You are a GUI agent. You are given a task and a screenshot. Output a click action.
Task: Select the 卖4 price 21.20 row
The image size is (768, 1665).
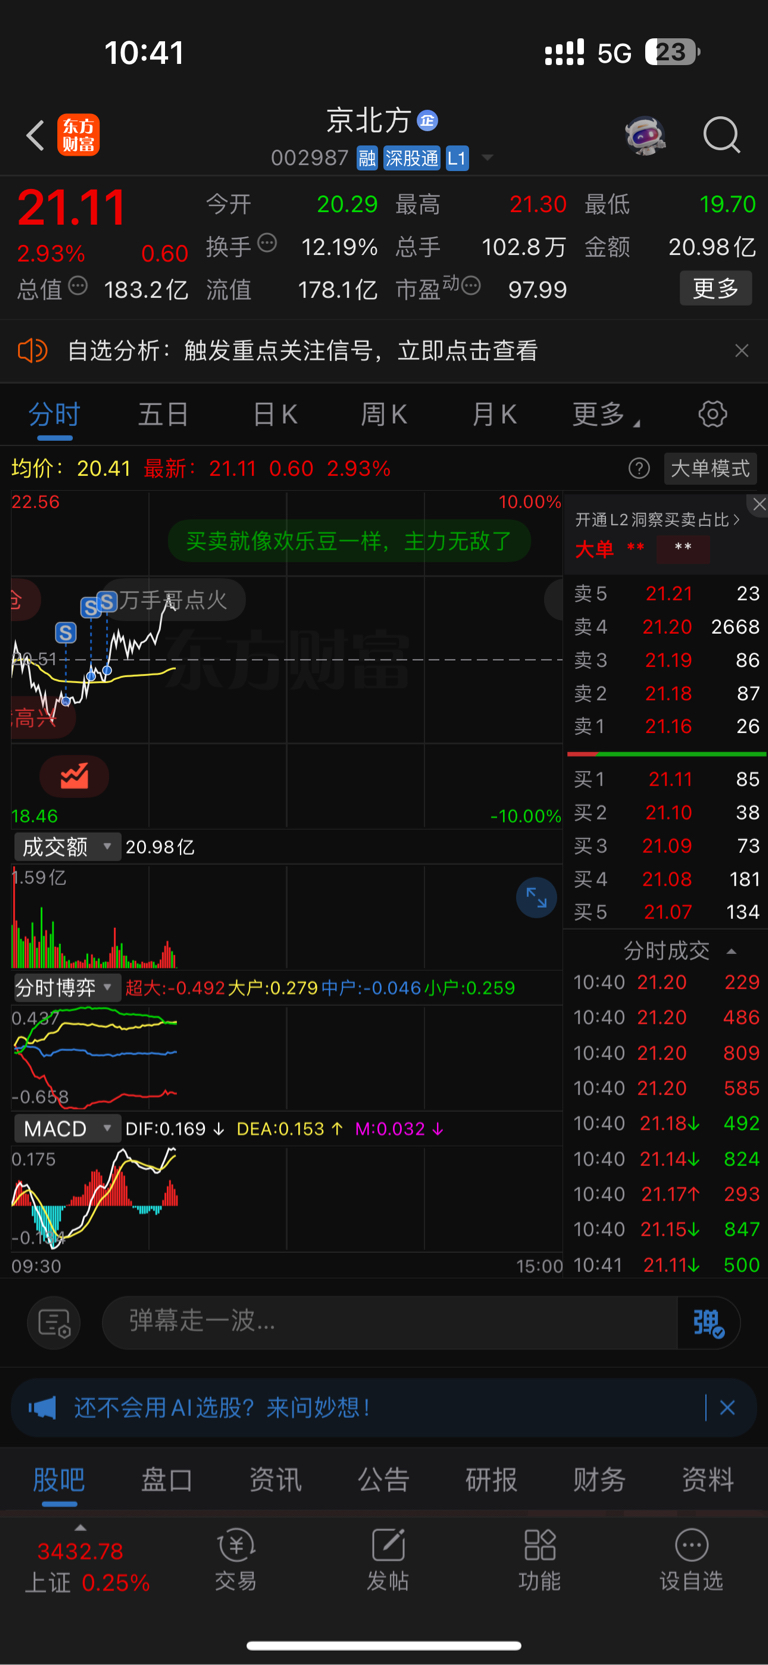667,627
